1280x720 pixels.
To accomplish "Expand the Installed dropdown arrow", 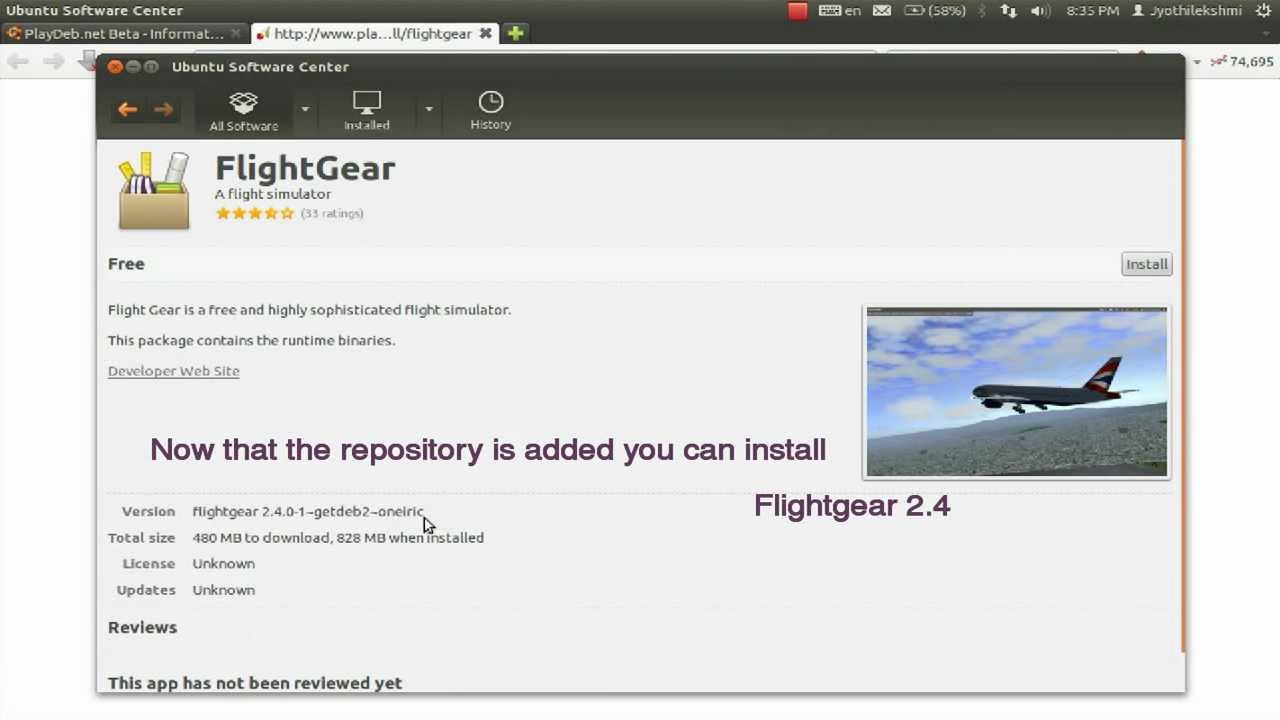I will click(x=428, y=109).
